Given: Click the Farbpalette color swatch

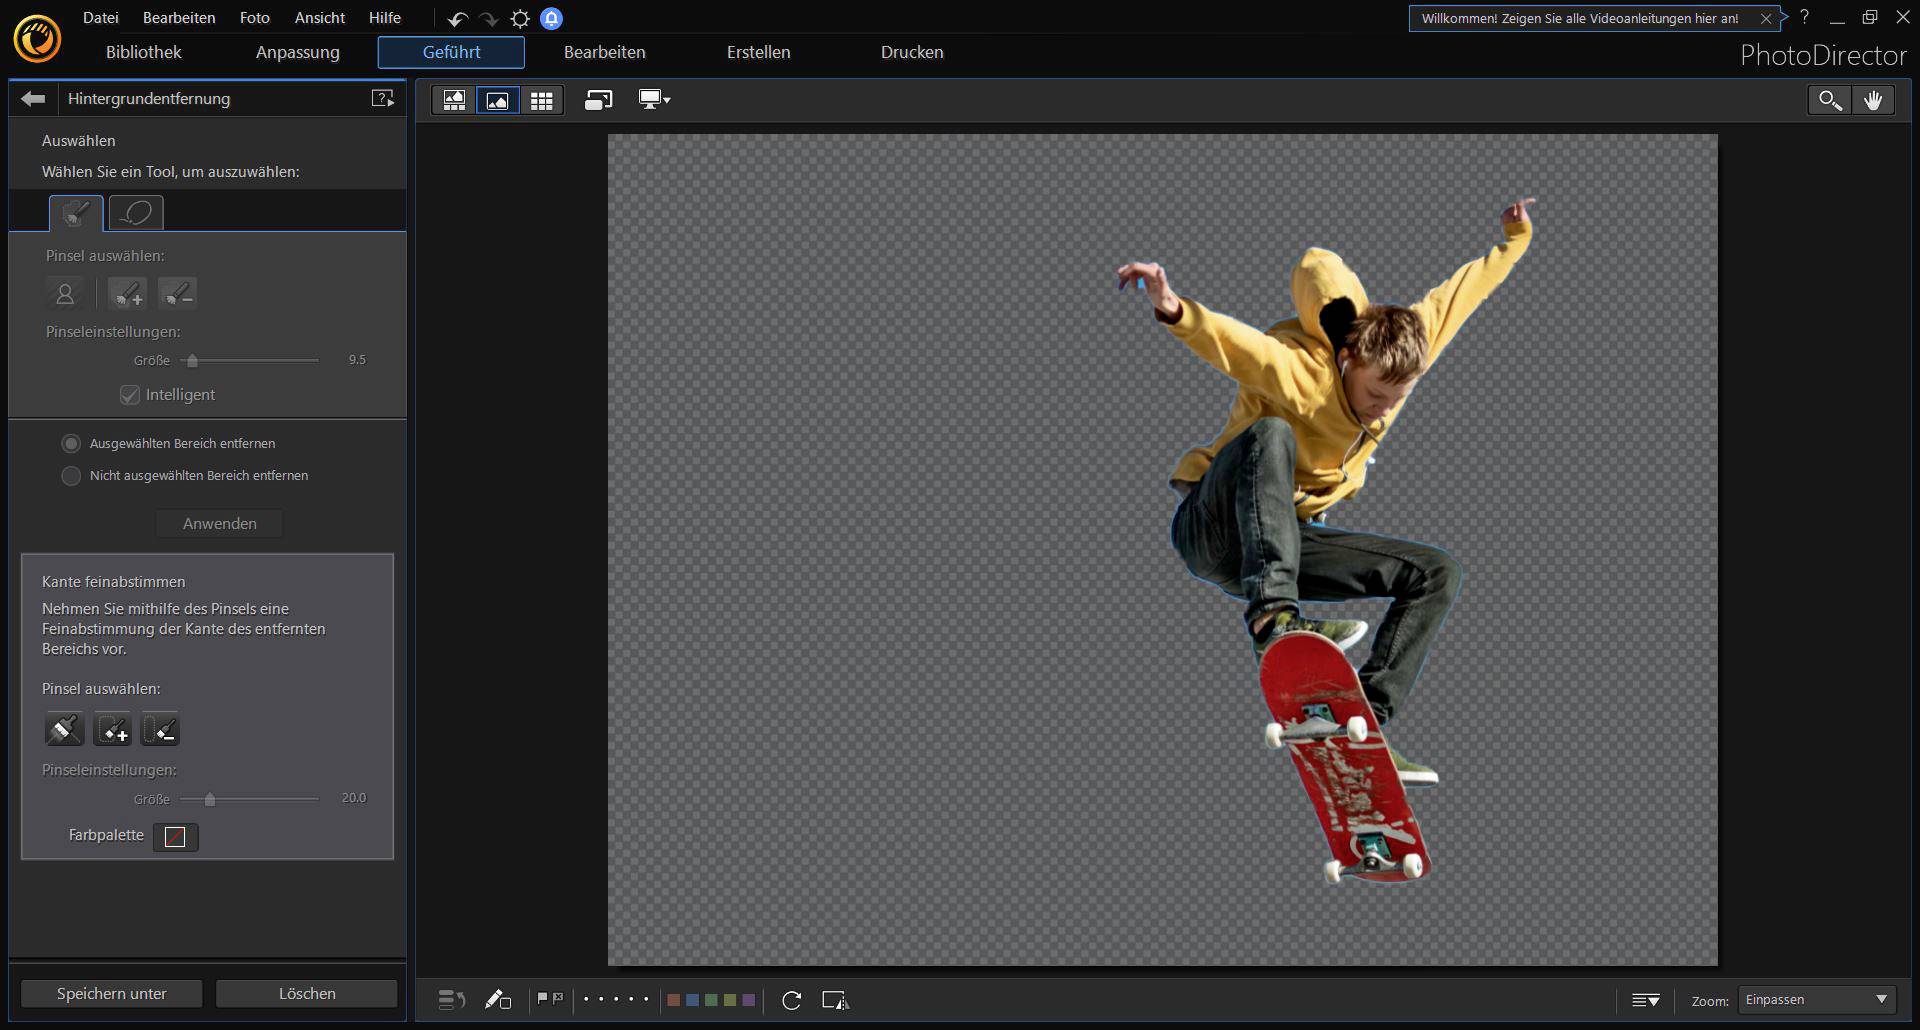Looking at the screenshot, I should tap(175, 837).
